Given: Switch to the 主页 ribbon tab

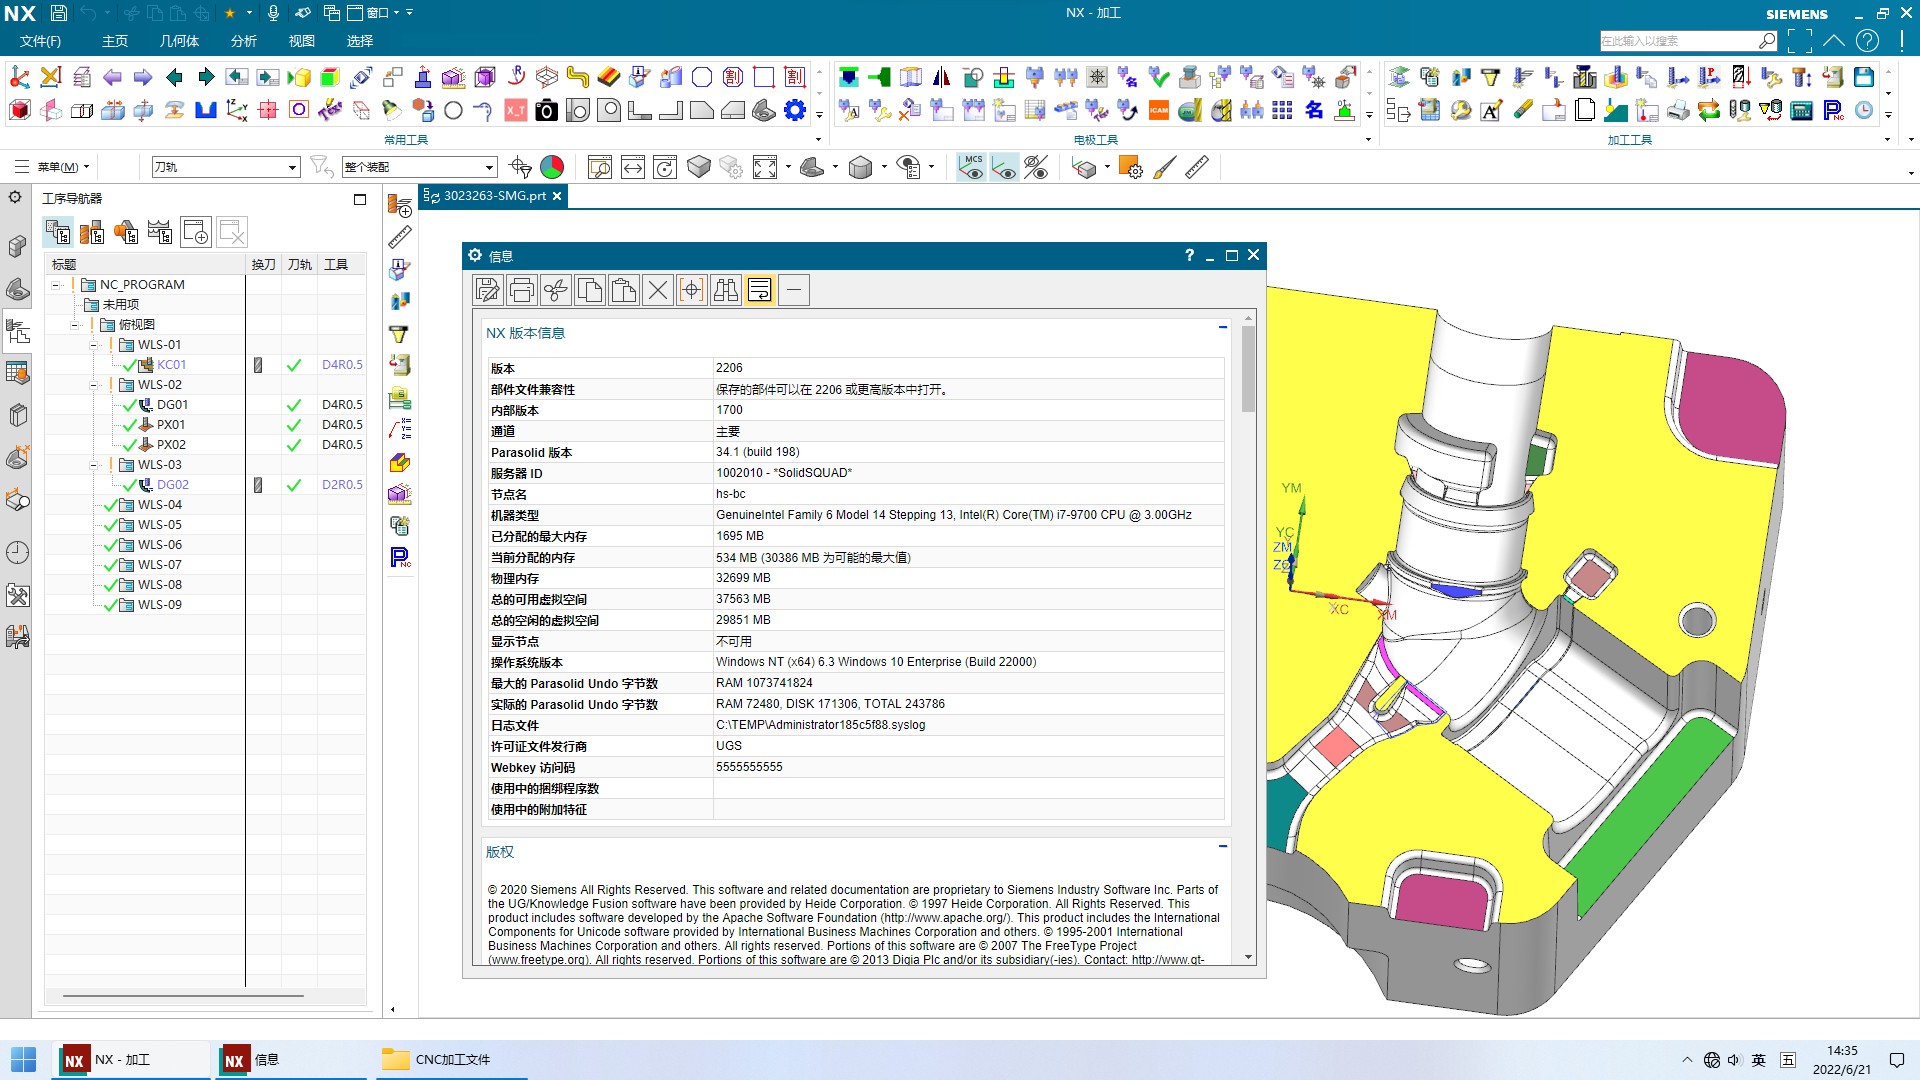Looking at the screenshot, I should pos(115,41).
